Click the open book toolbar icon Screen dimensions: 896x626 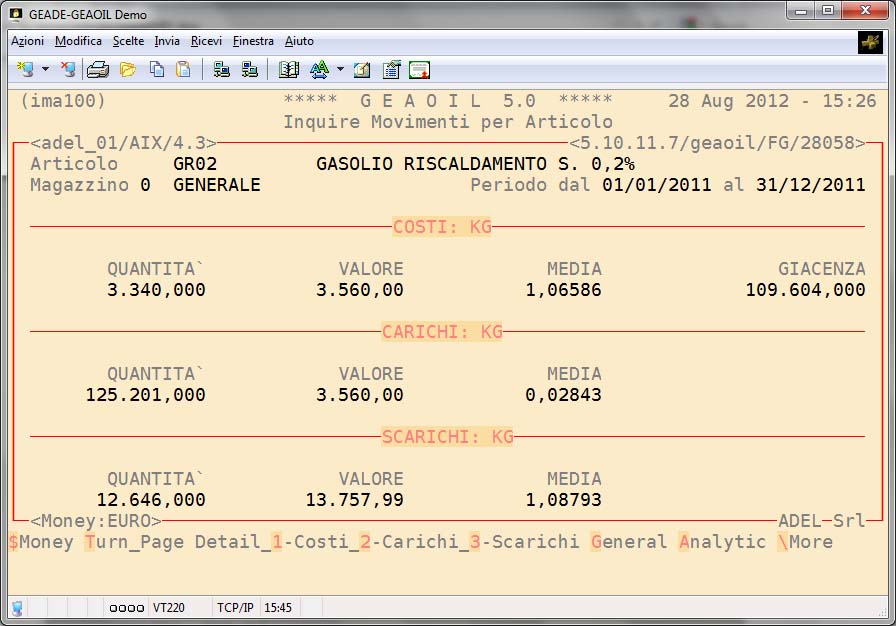click(x=289, y=70)
